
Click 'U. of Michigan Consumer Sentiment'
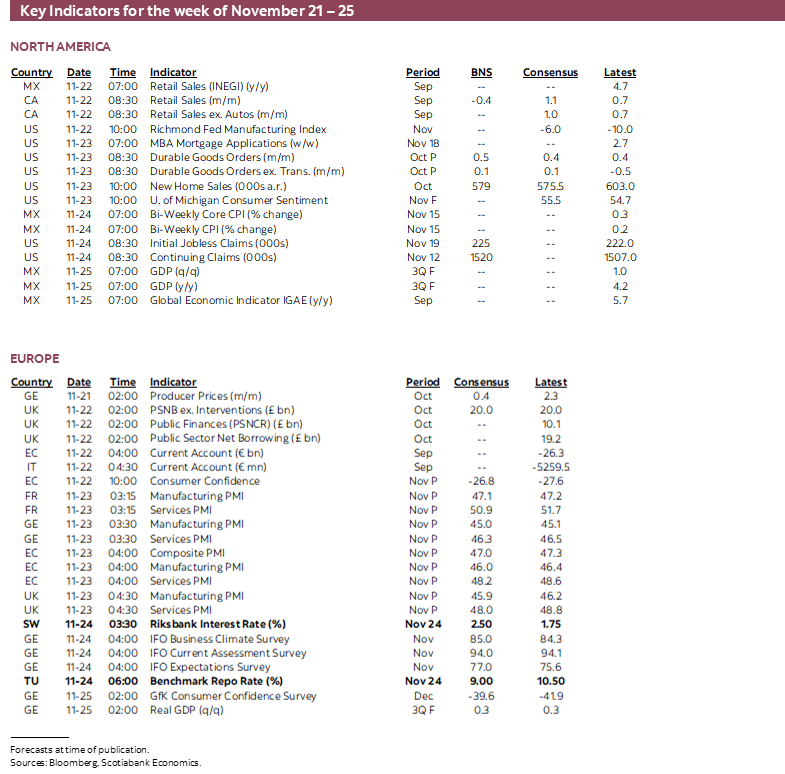[239, 200]
